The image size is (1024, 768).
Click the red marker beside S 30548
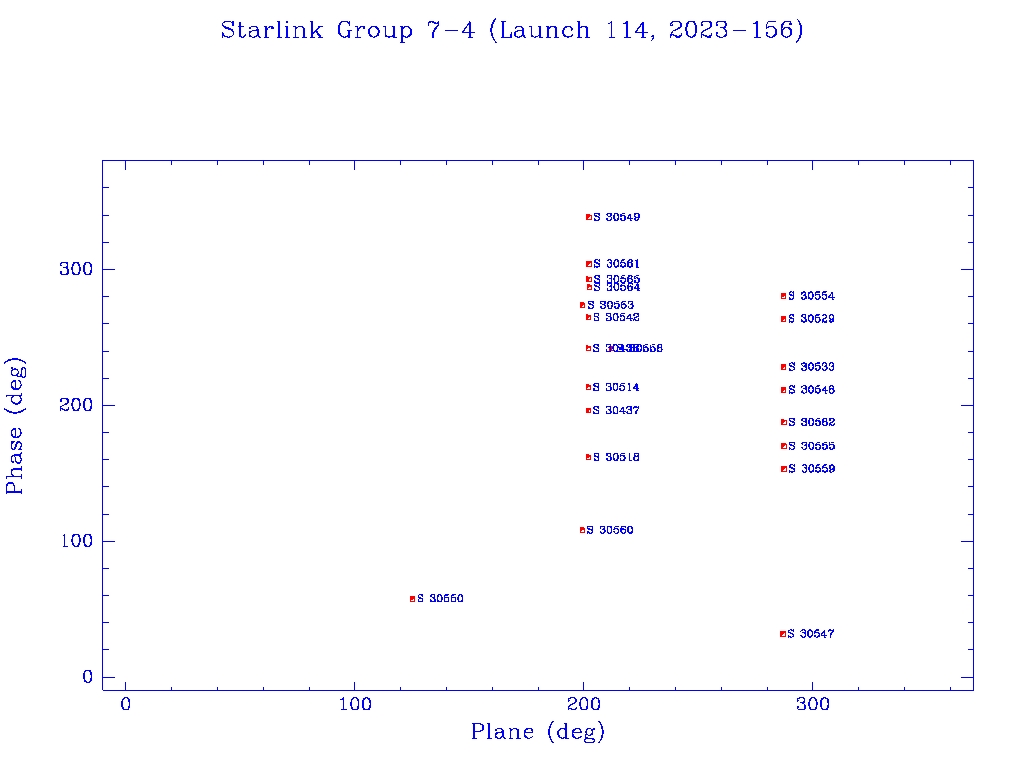coord(784,390)
